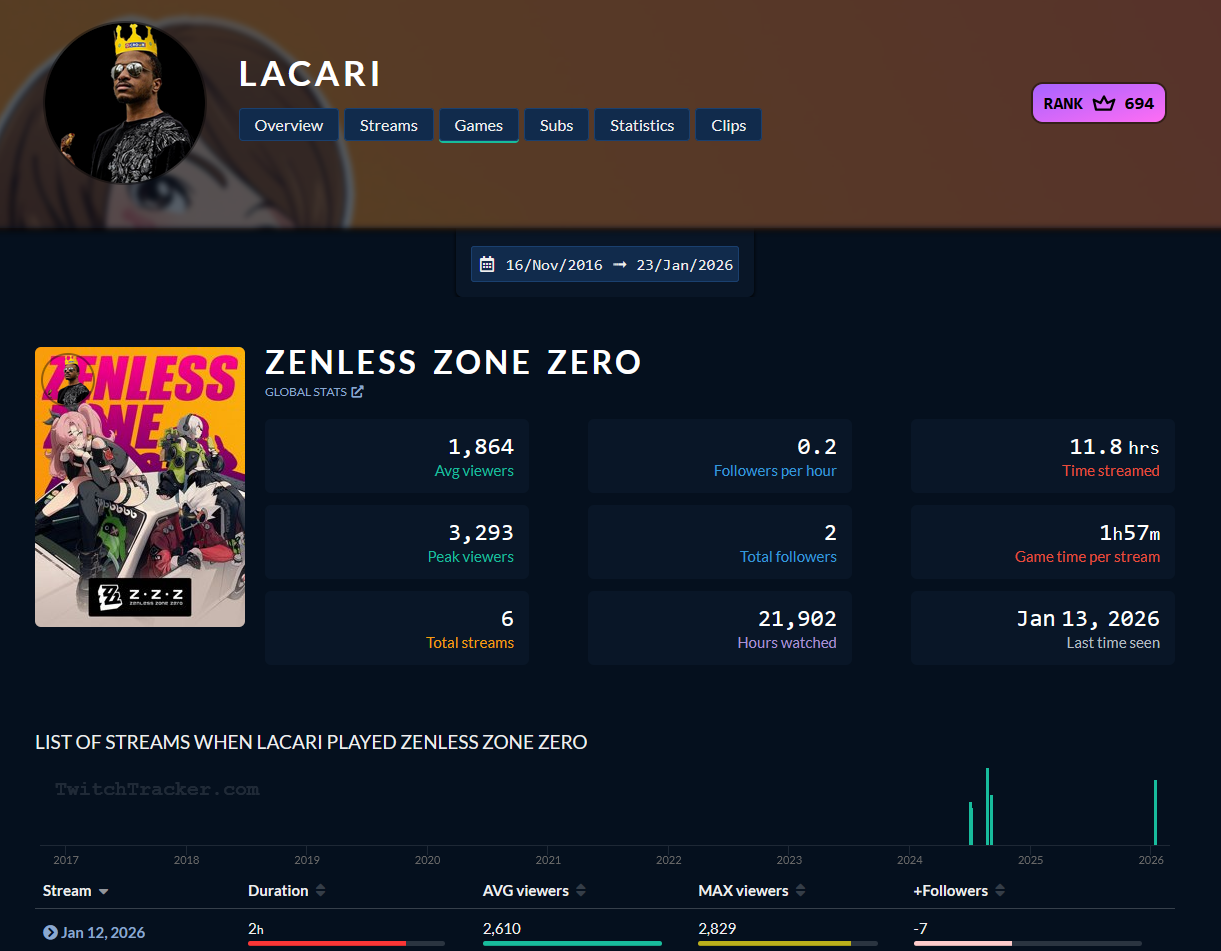Click the yellow MAX viewers progress bar
Image resolution: width=1221 pixels, height=951 pixels.
(x=774, y=943)
